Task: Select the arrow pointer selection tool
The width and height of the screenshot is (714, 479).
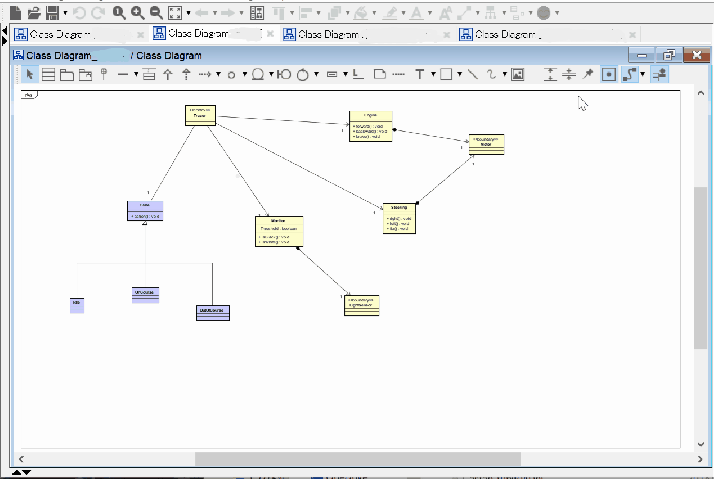Action: (30, 74)
